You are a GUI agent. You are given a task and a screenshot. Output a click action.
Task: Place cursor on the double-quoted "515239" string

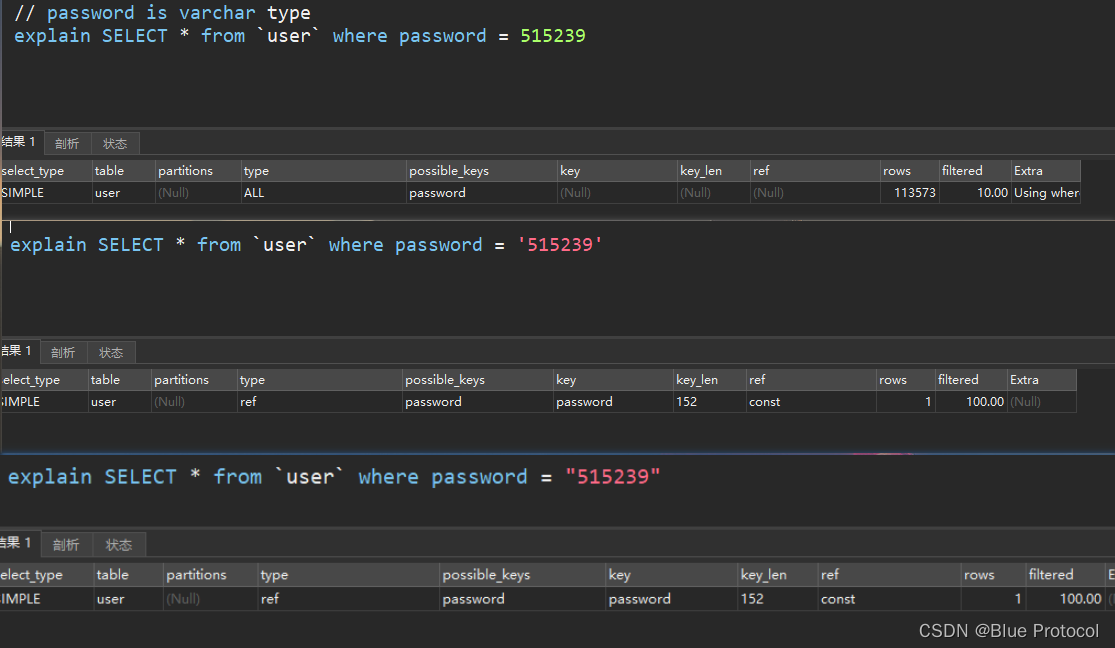(x=612, y=477)
